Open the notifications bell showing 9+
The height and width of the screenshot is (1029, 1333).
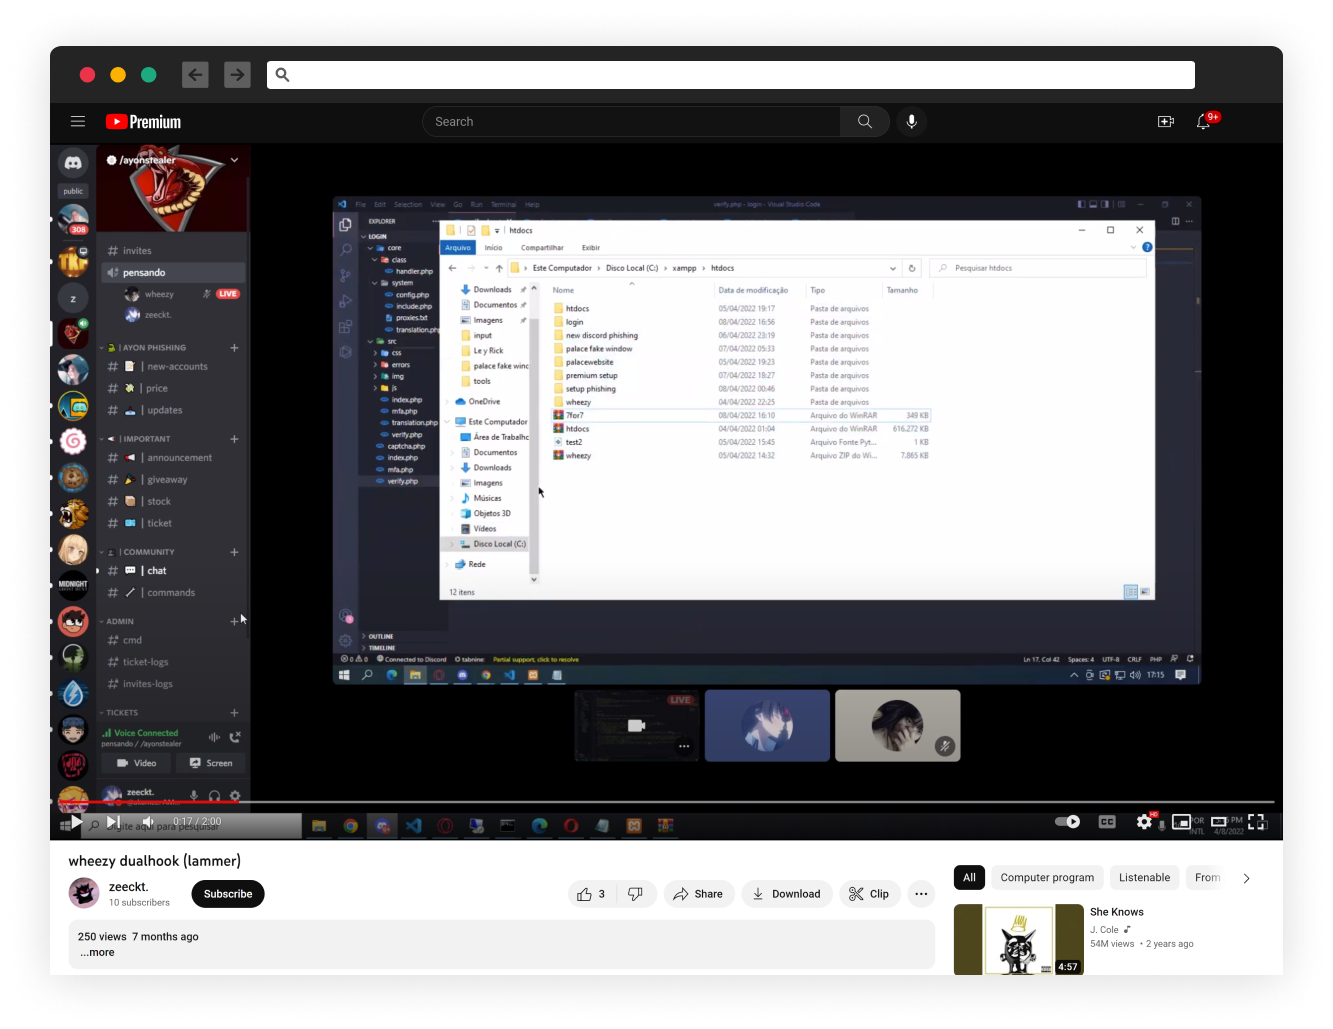click(1204, 122)
